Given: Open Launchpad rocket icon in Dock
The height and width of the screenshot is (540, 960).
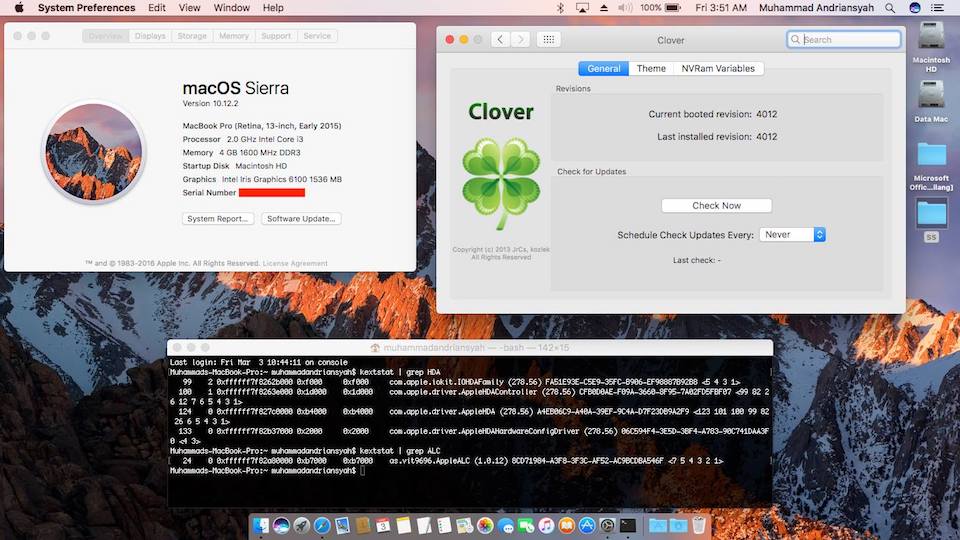Looking at the screenshot, I should tap(301, 525).
